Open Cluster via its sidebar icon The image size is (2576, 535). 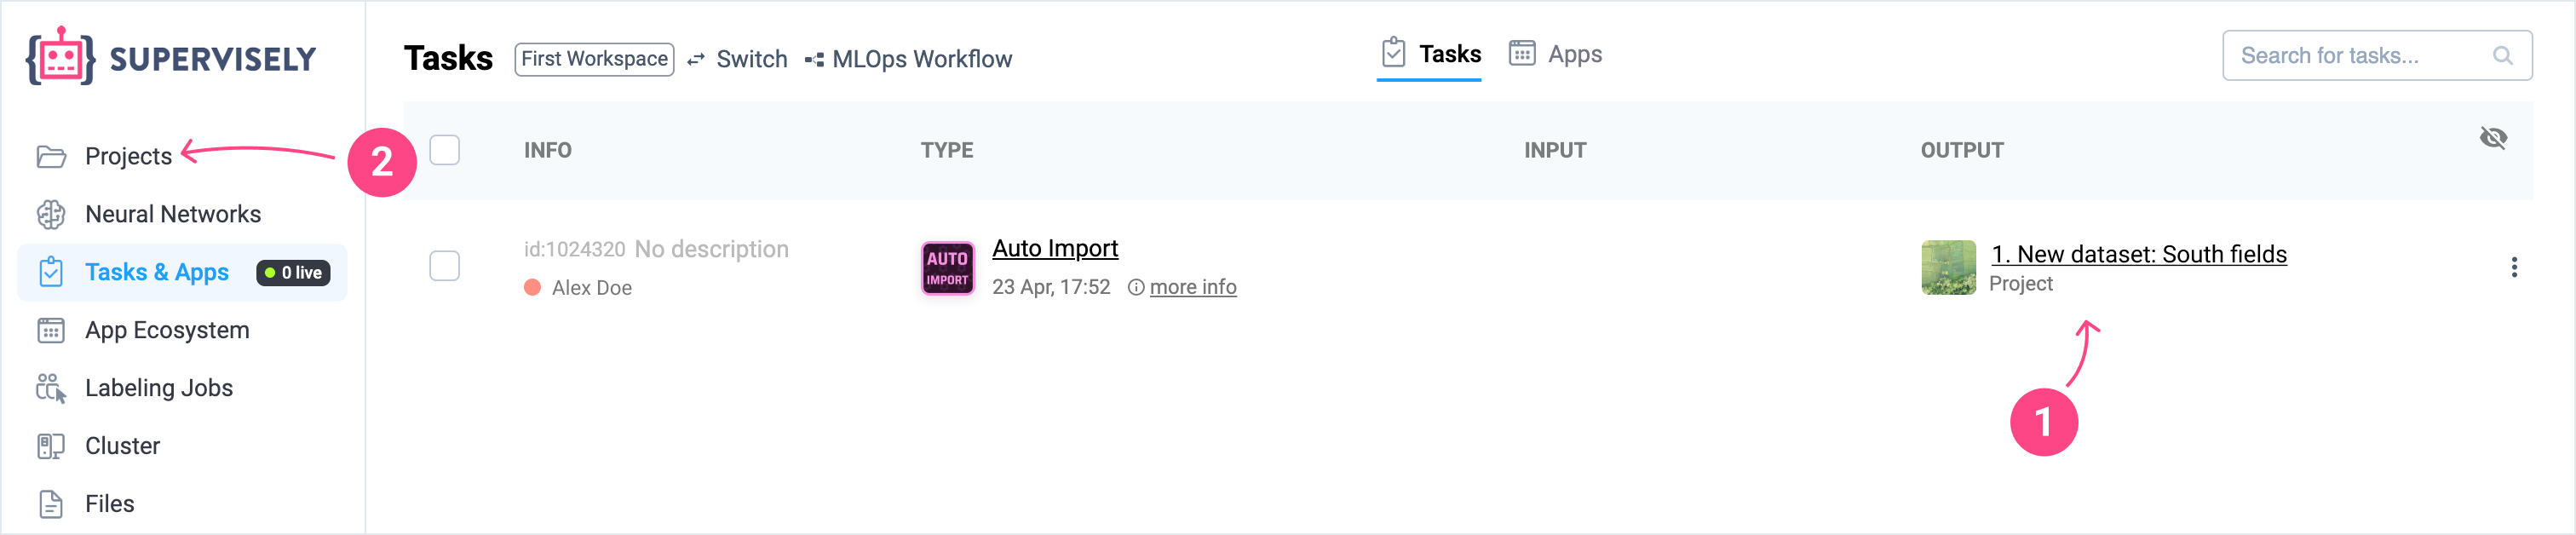click(51, 446)
